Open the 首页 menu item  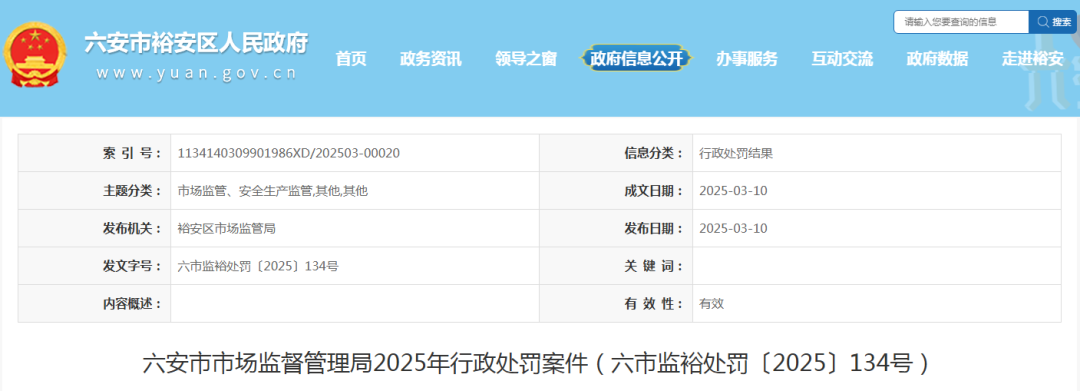pos(351,59)
